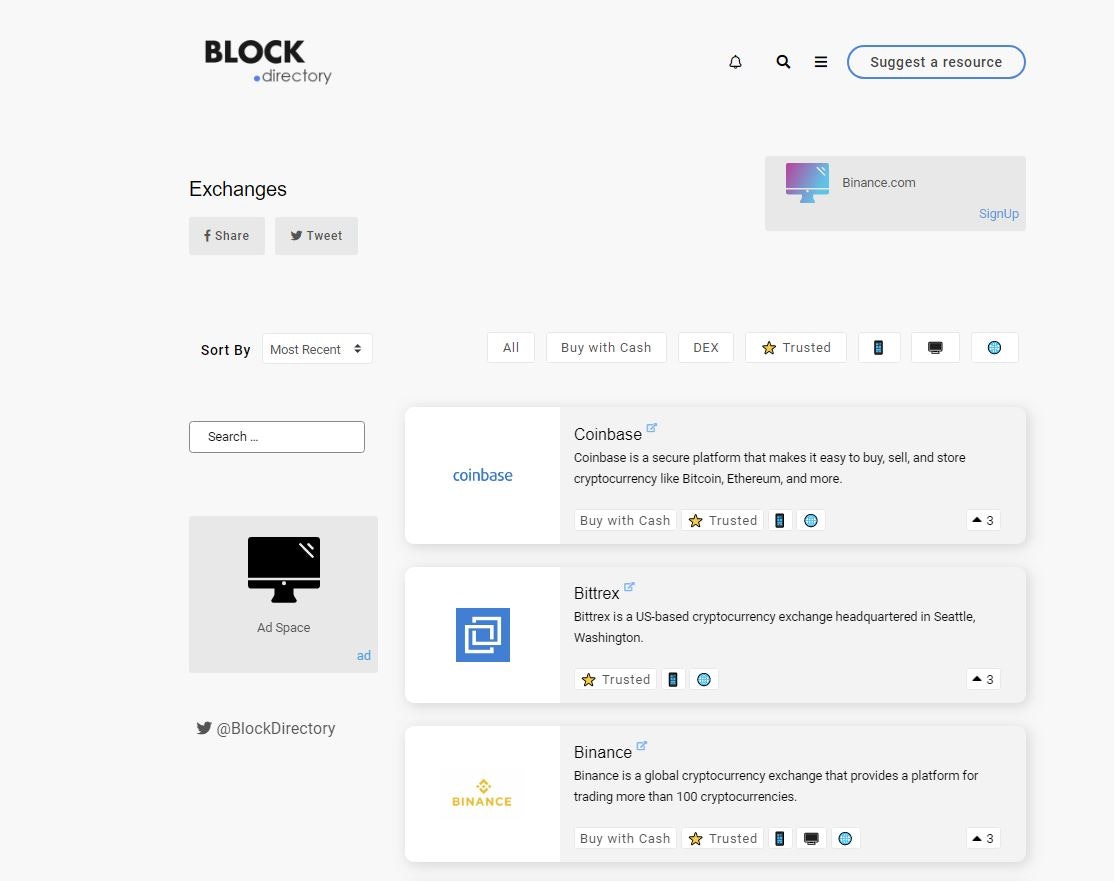Select the DEX filter tab
This screenshot has width=1114, height=881.
point(705,347)
